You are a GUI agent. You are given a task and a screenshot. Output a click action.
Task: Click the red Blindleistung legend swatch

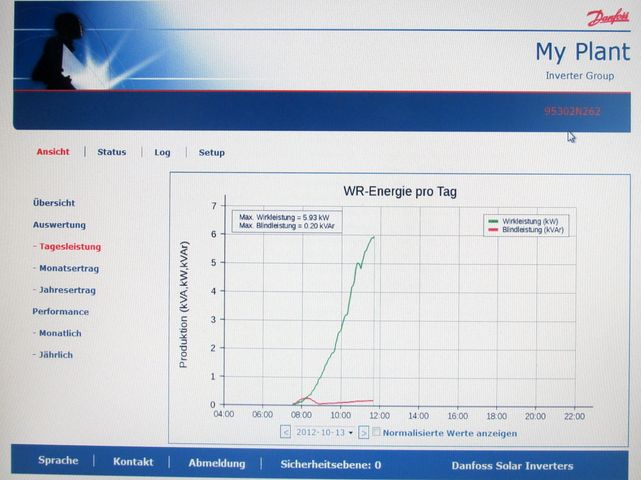pyautogui.click(x=493, y=230)
